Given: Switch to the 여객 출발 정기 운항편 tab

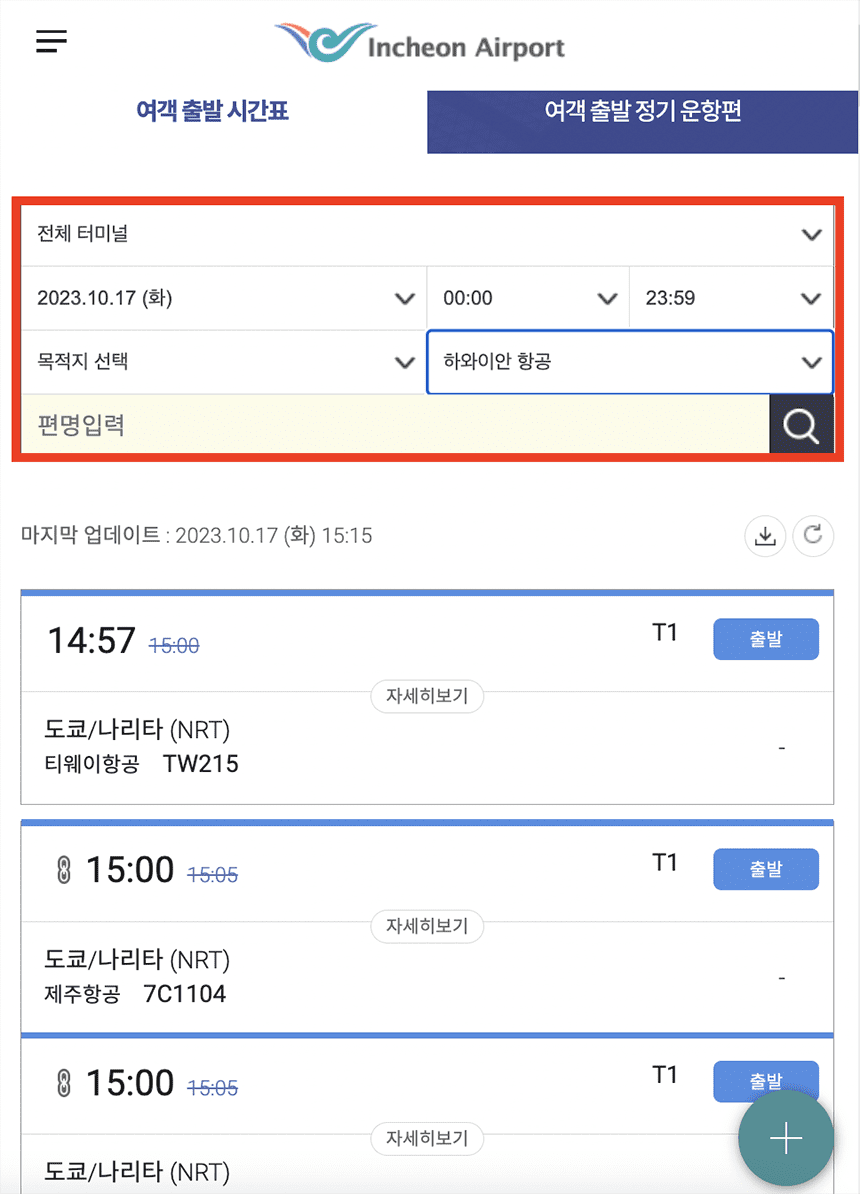Looking at the screenshot, I should (643, 120).
